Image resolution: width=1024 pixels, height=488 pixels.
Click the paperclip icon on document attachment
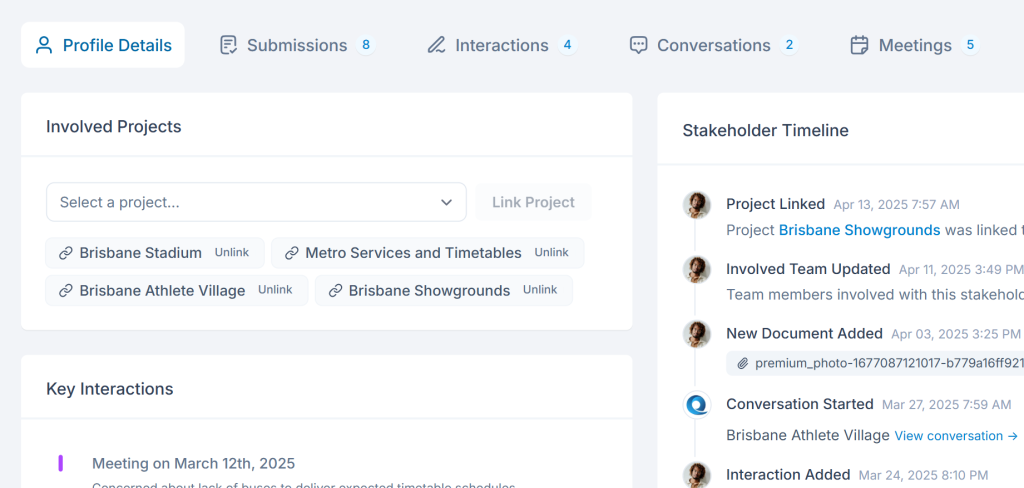(743, 363)
